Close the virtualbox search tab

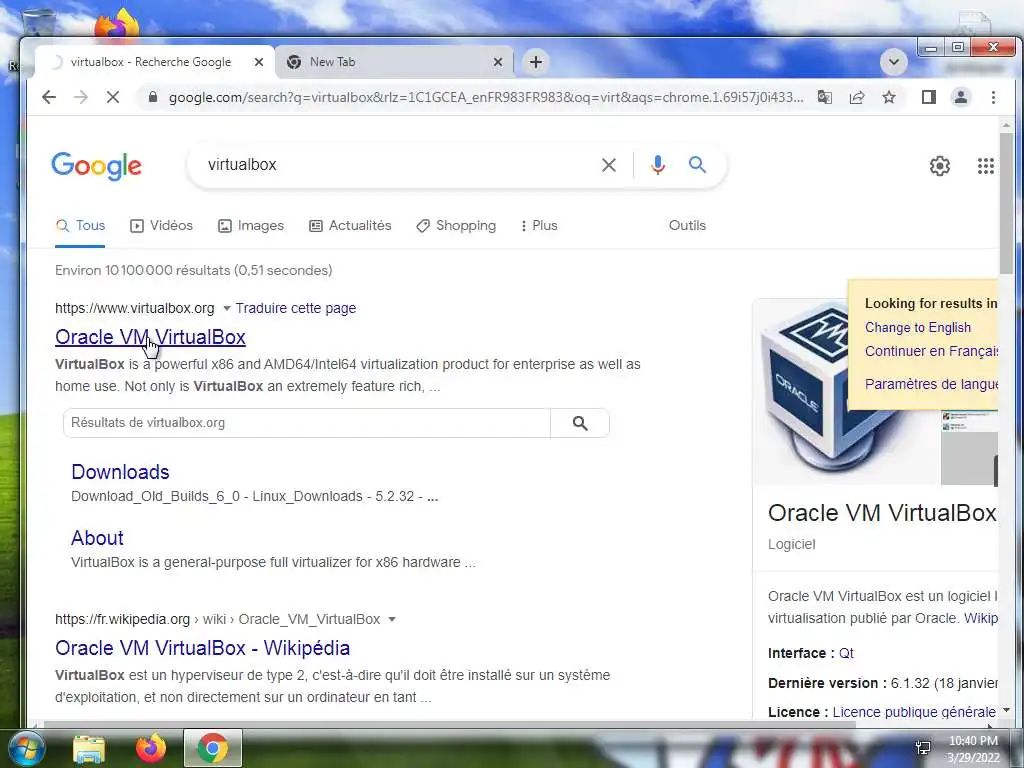(x=259, y=62)
